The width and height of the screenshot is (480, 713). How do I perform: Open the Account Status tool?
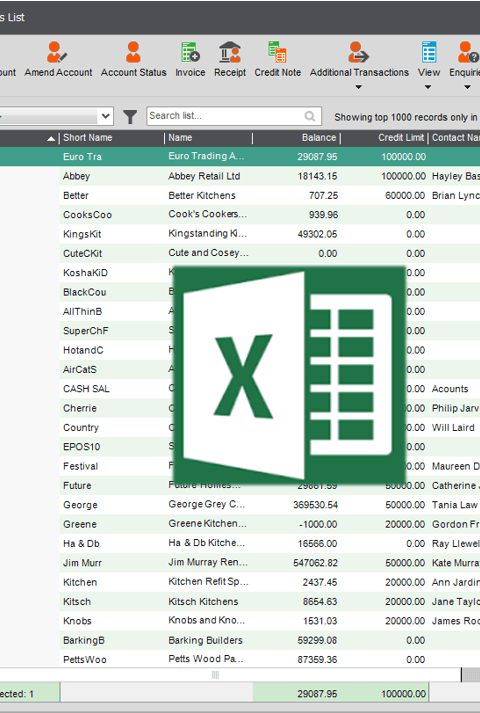[x=133, y=59]
